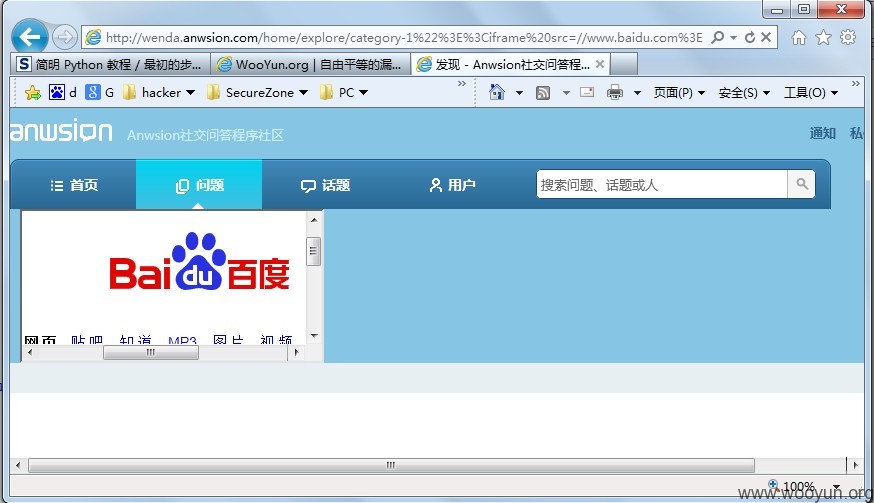Click the page scroll left arrow

(18, 465)
